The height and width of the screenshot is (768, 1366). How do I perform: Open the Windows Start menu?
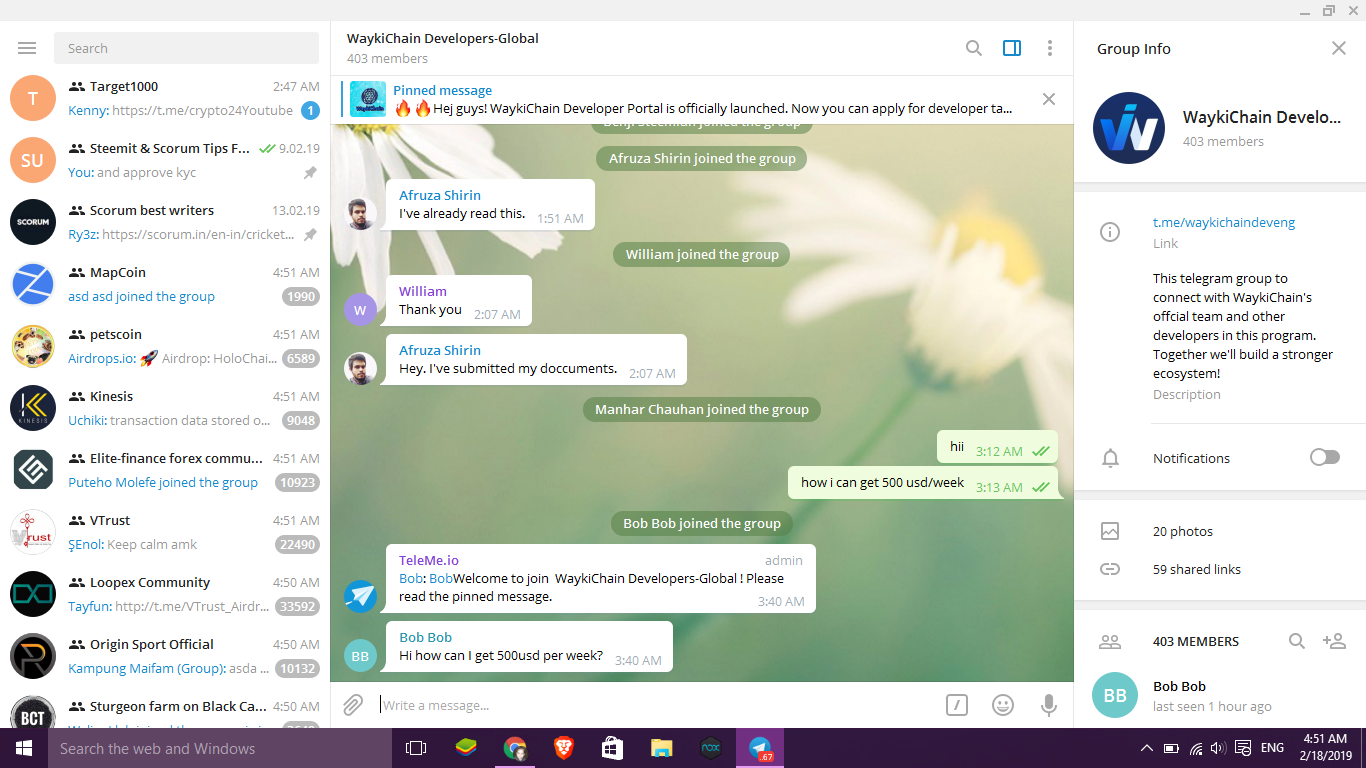(x=24, y=748)
